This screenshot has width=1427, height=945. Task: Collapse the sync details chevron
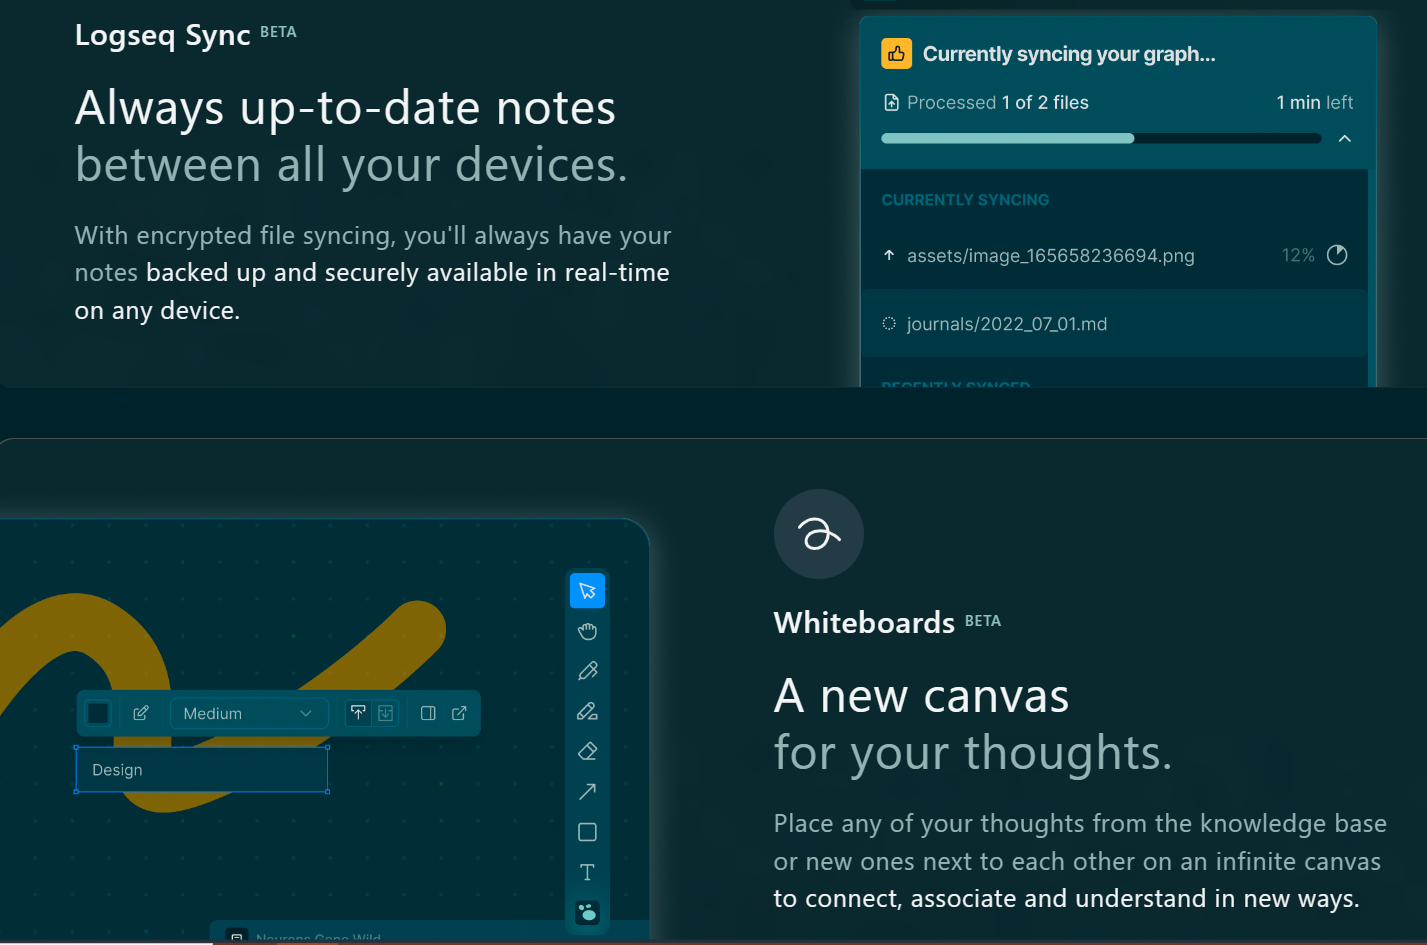pos(1345,138)
